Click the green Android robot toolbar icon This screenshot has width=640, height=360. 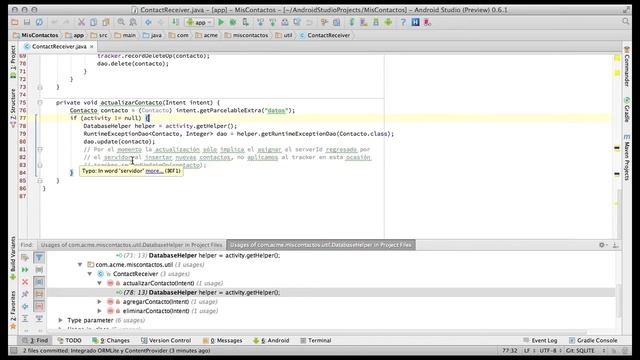point(388,22)
